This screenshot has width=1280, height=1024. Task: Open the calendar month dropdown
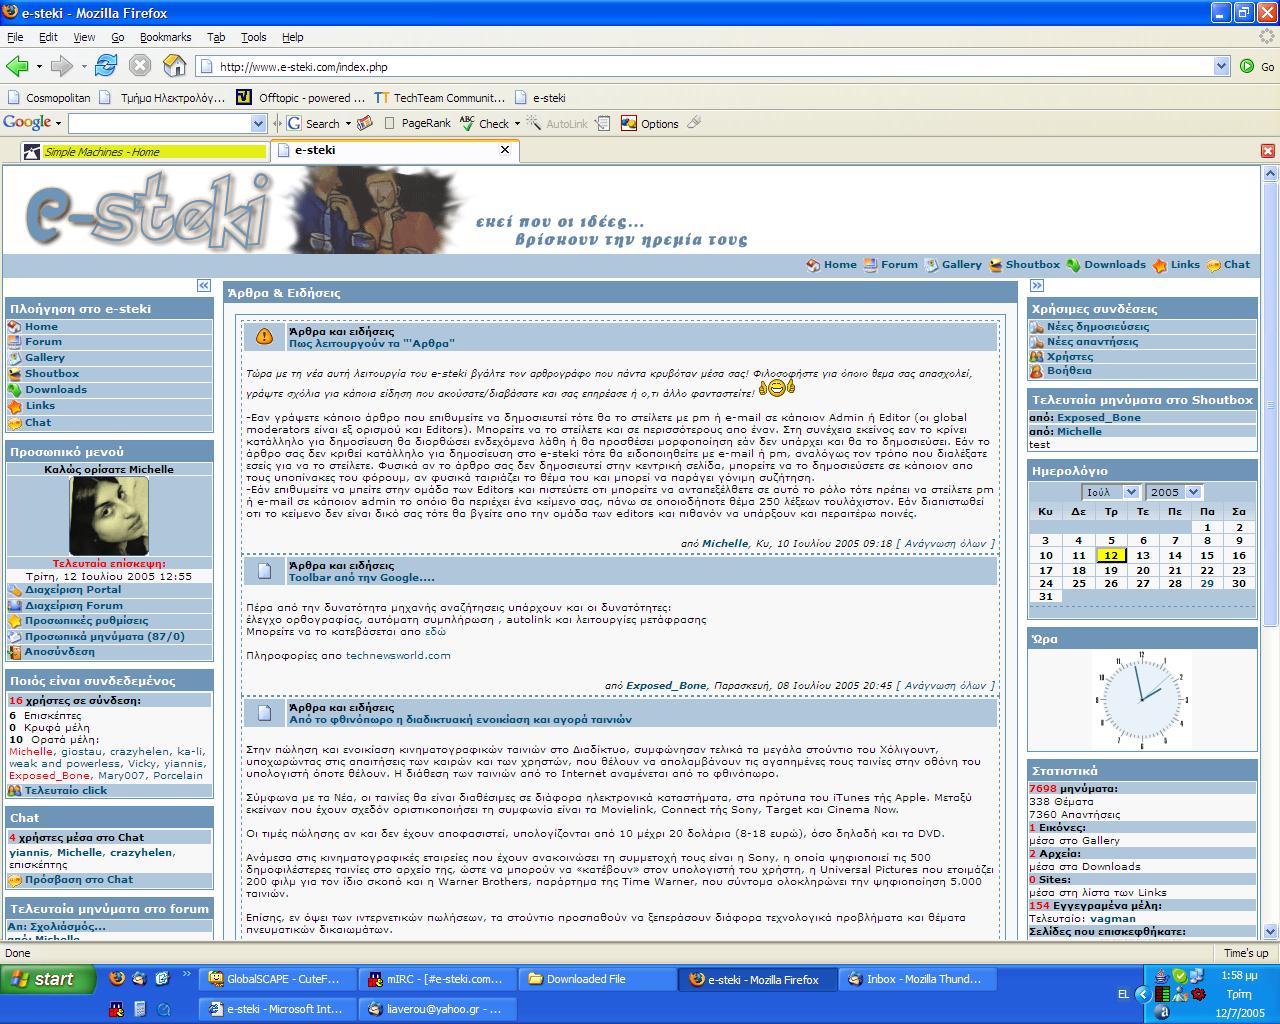click(1110, 492)
